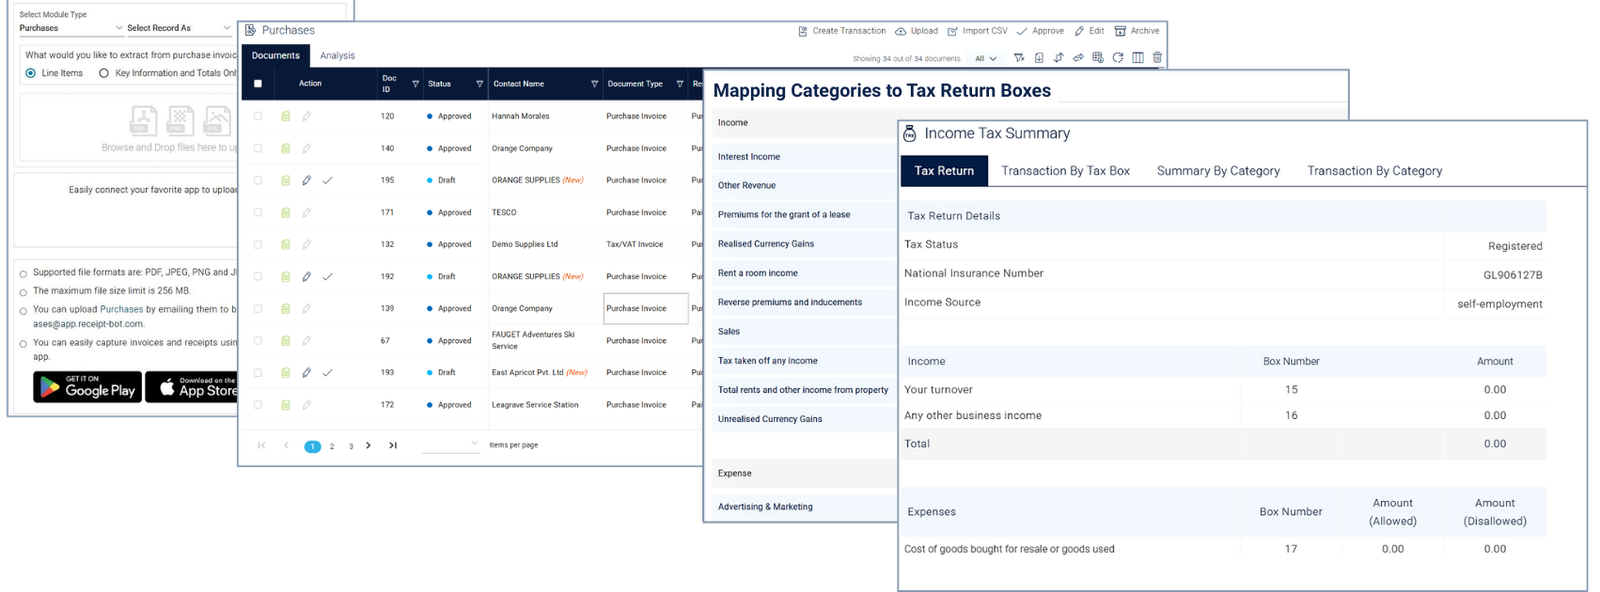The height and width of the screenshot is (592, 1600).
Task: Click the highlighted Purchase Invoice cell for Doc 139
Action: tap(646, 308)
